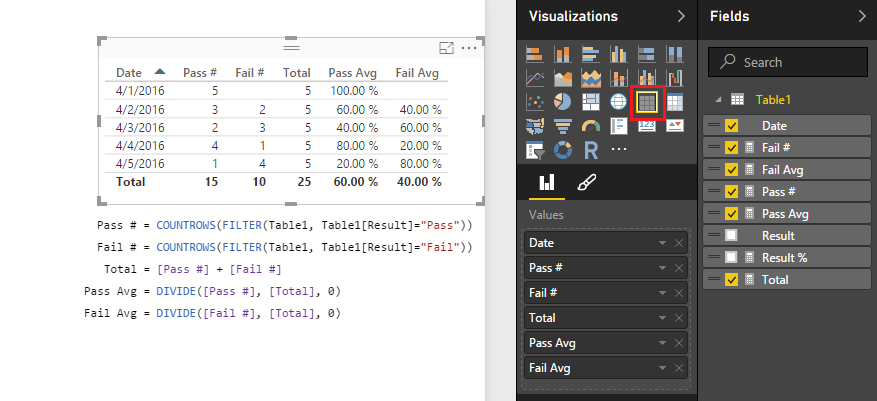This screenshot has height=401, width=877.
Task: Switch to the Fields (bar chart) tab
Action: coord(546,182)
